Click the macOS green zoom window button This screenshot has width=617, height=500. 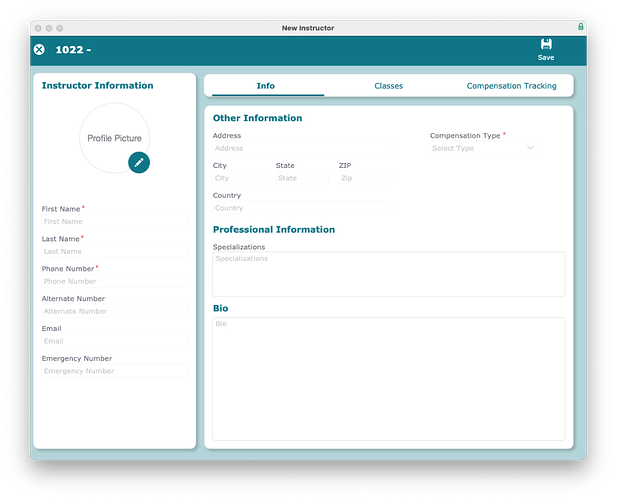click(x=59, y=28)
